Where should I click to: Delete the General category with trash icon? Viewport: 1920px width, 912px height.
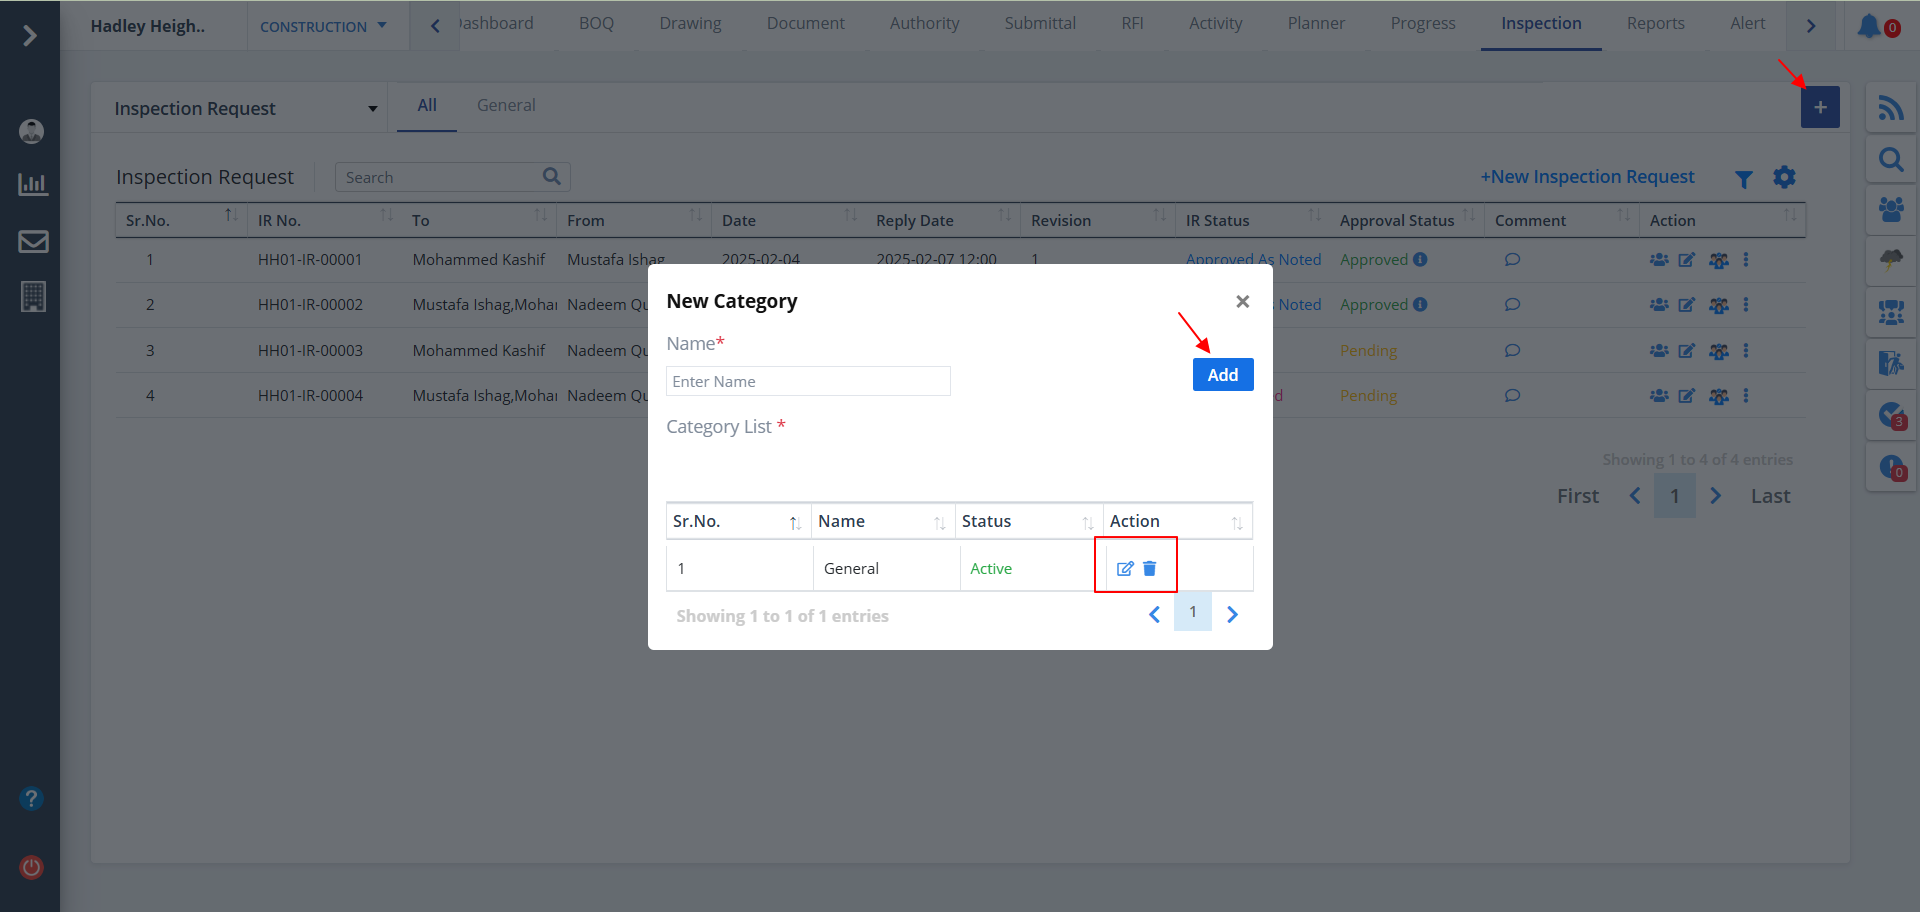click(x=1150, y=568)
